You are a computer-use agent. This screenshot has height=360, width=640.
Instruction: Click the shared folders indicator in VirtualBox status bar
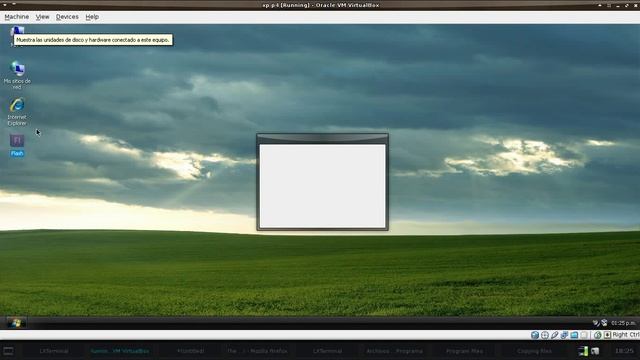pyautogui.click(x=574, y=335)
